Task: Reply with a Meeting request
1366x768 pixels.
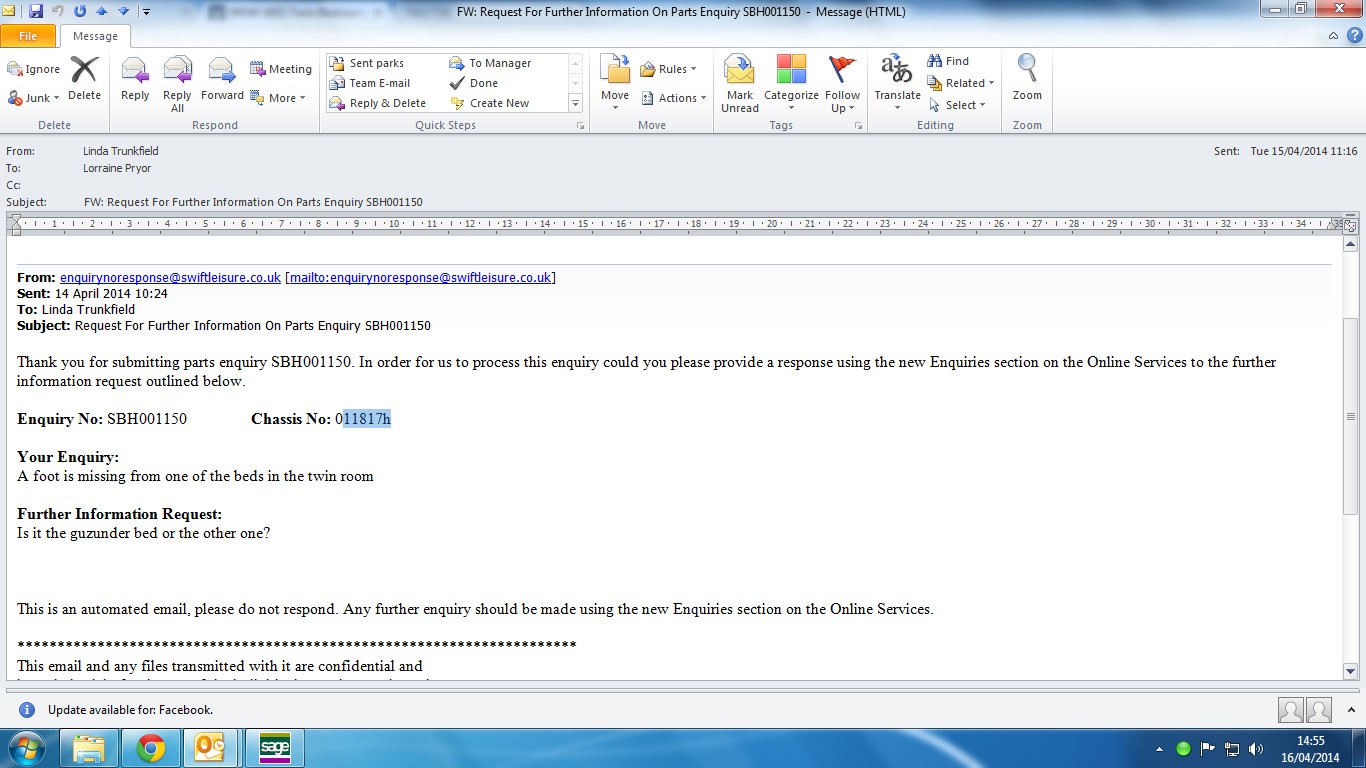Action: click(281, 69)
